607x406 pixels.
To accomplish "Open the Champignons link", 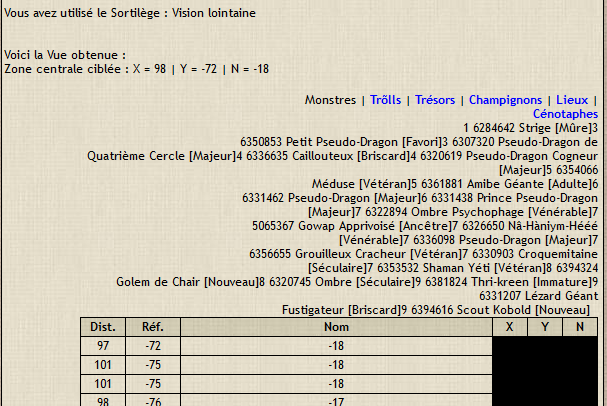I will click(505, 100).
